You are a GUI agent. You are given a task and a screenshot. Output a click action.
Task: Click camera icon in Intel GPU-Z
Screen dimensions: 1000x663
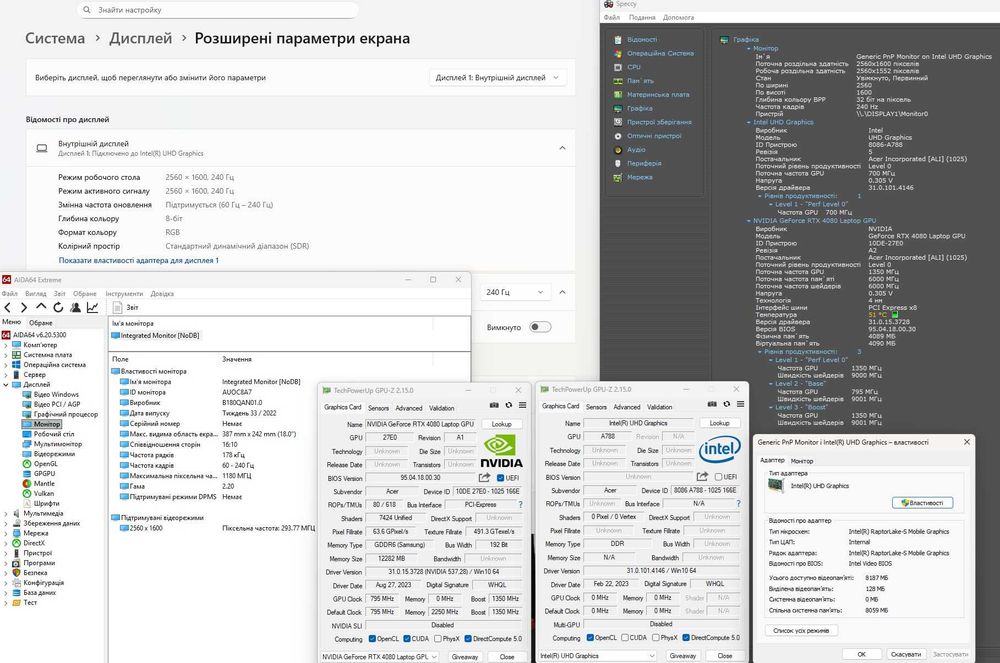click(712, 404)
